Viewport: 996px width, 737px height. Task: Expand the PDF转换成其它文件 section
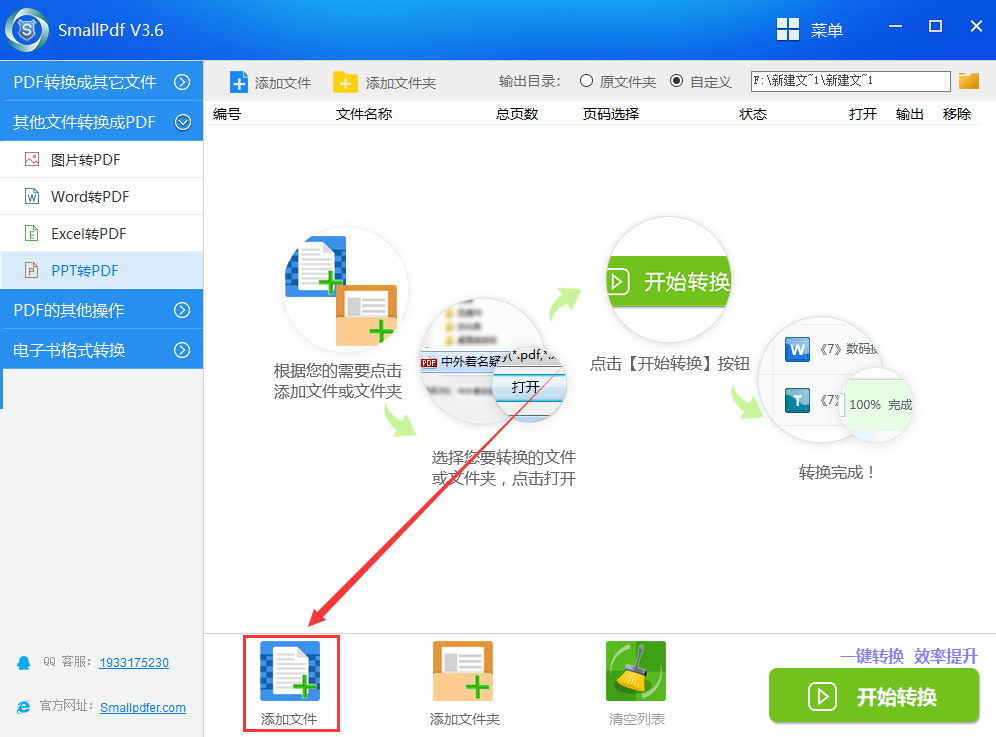[x=102, y=81]
